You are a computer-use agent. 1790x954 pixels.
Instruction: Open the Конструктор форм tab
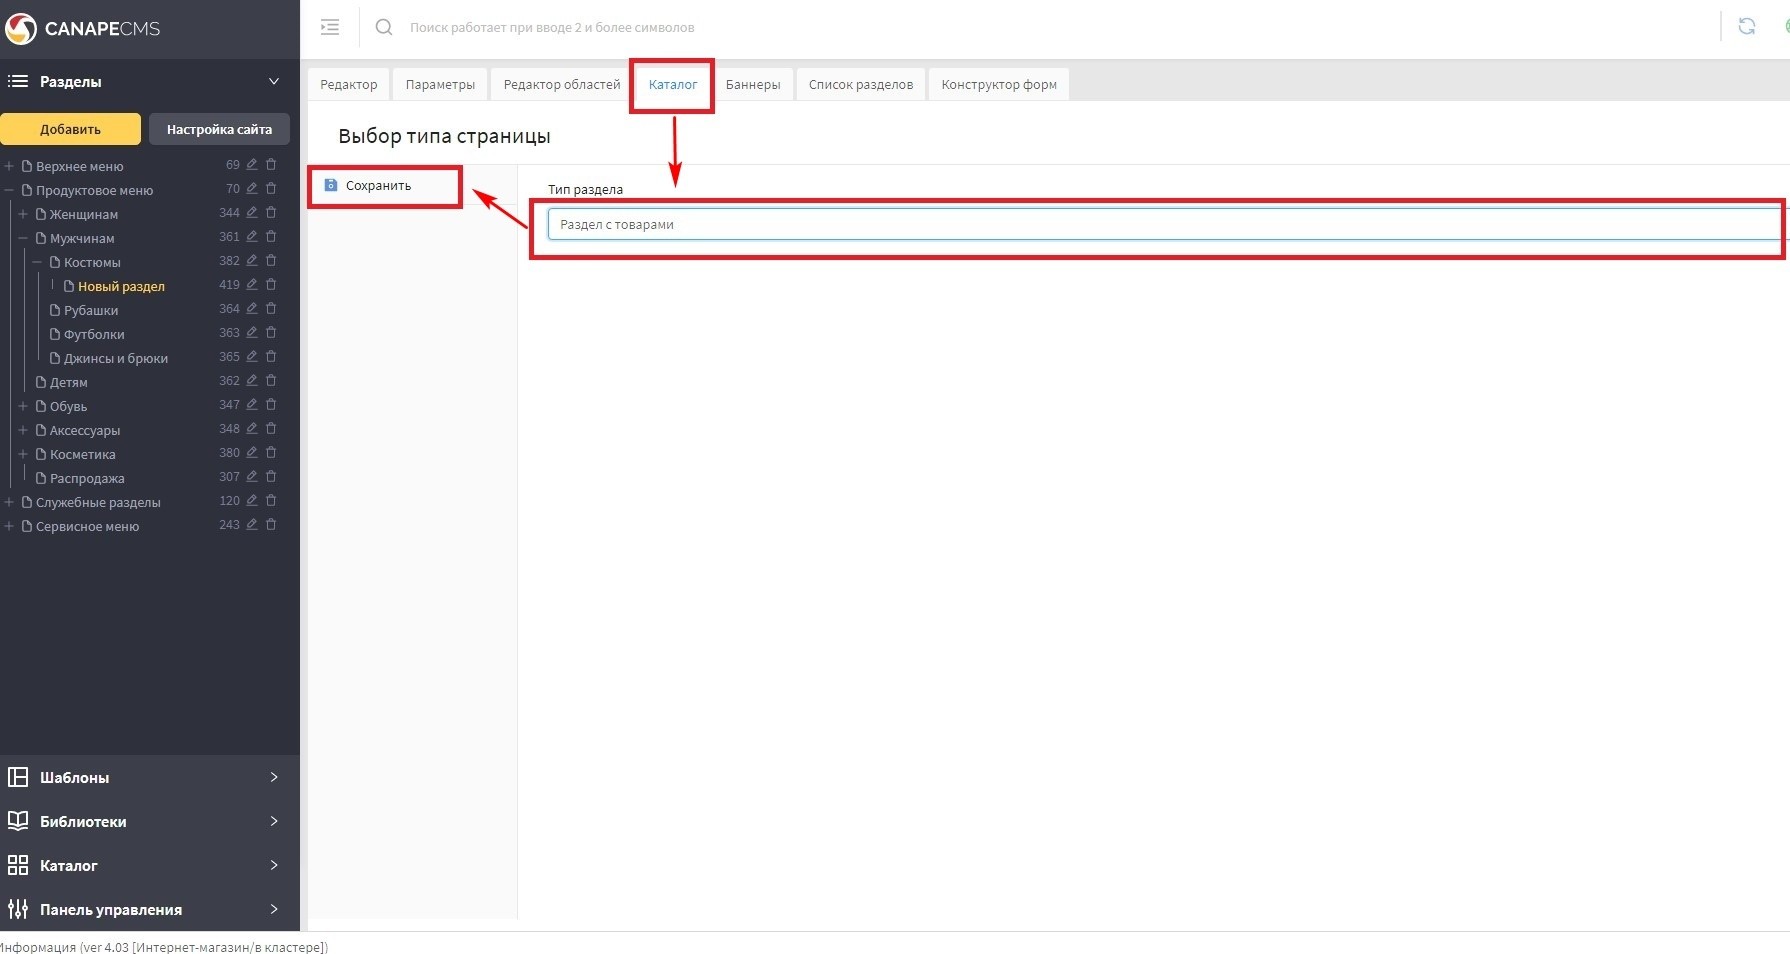pos(998,85)
